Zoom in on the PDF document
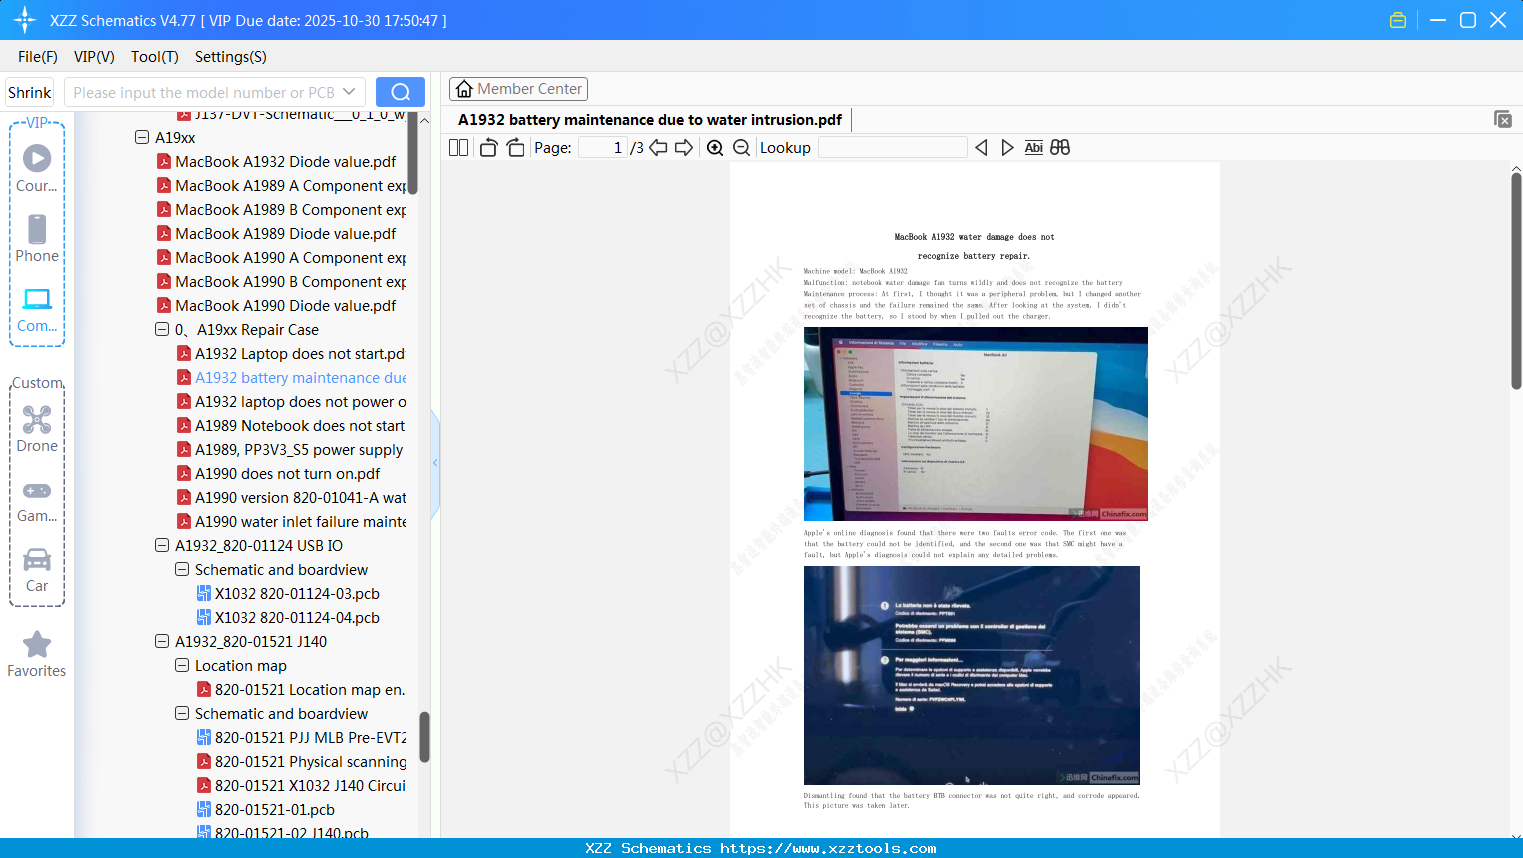Screen dimensions: 1523x858 click(715, 148)
